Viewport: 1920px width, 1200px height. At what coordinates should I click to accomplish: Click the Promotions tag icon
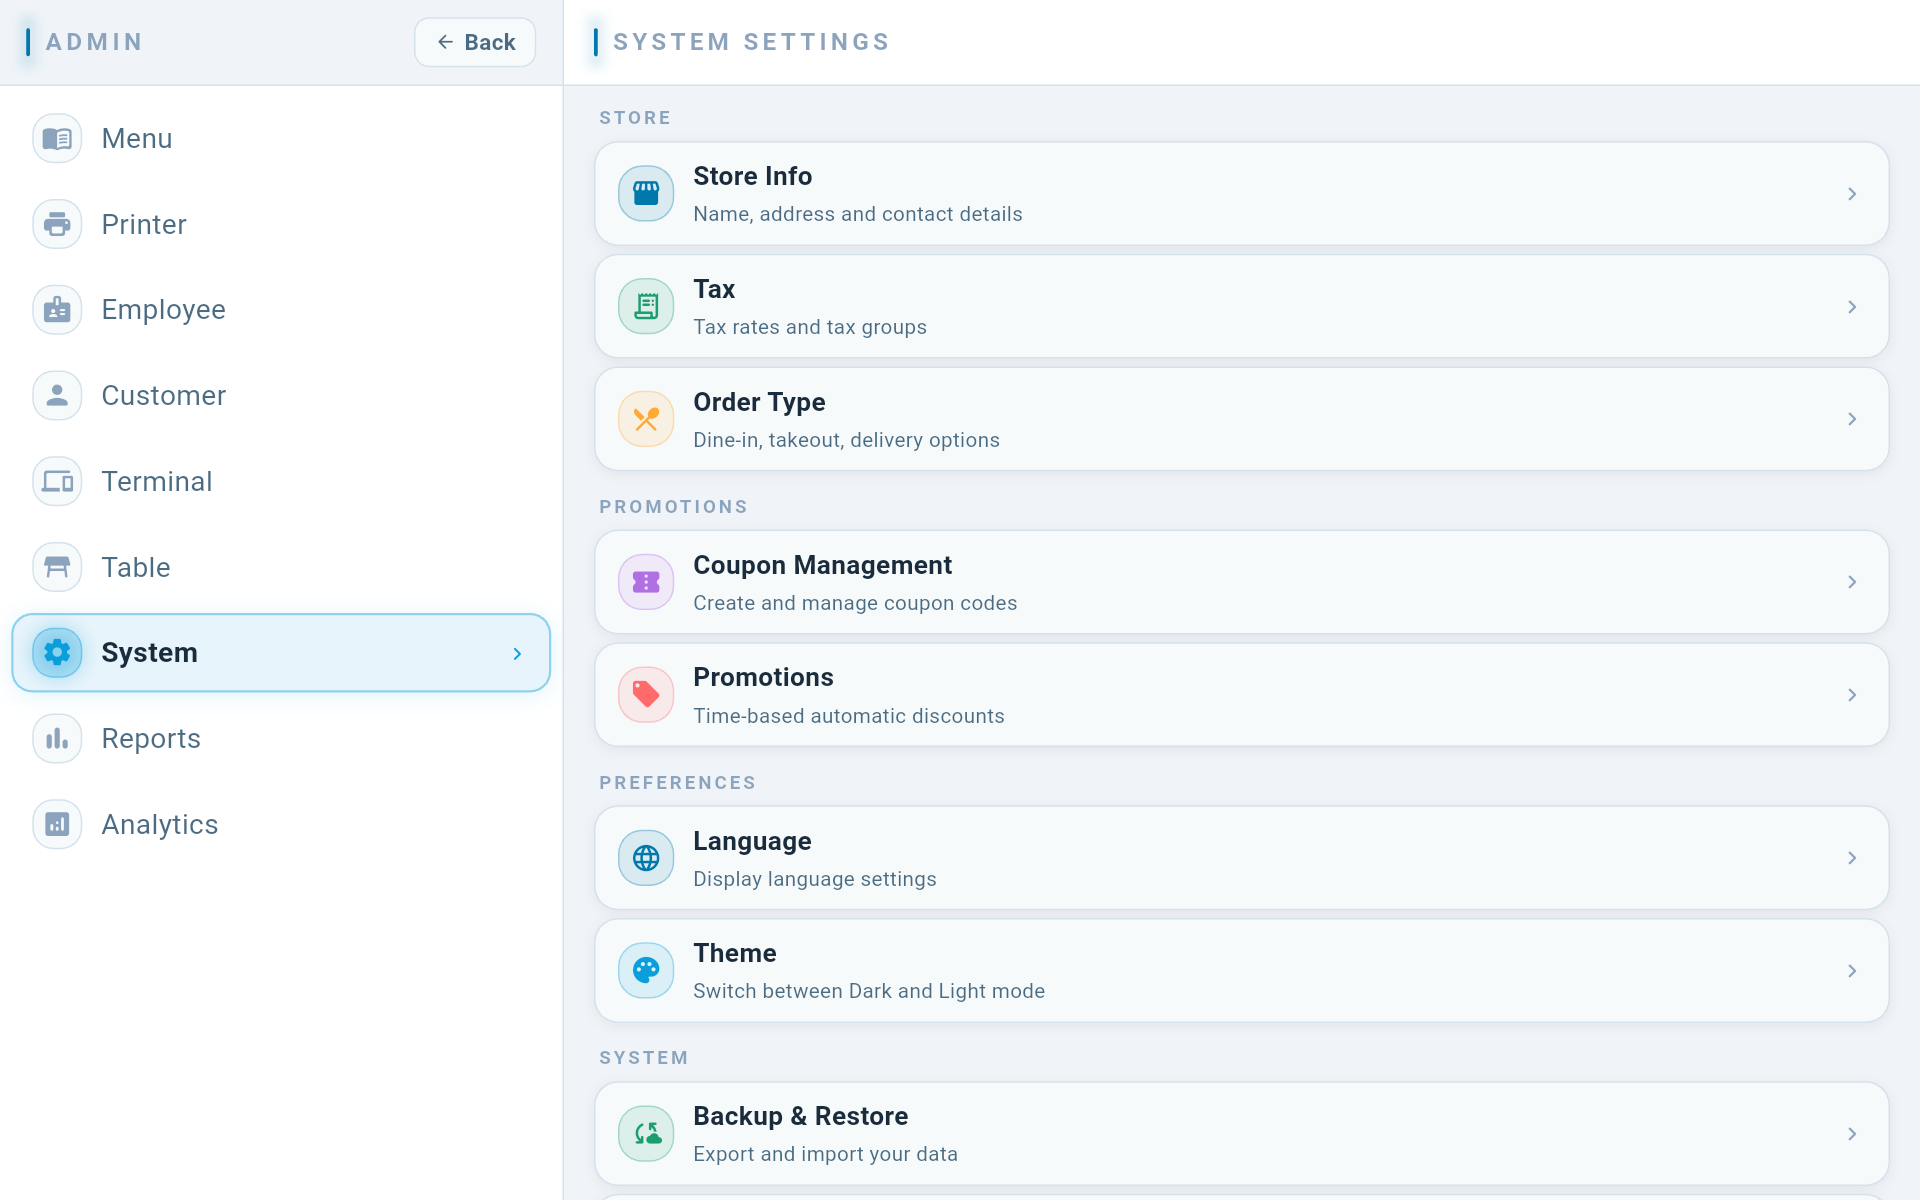[646, 695]
